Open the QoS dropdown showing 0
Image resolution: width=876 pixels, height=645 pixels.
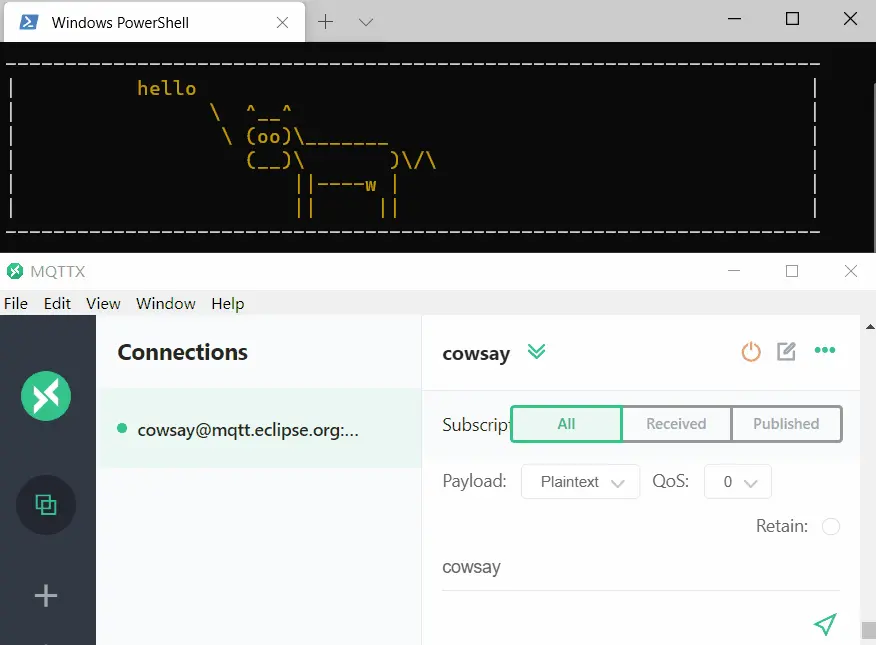pyautogui.click(x=738, y=481)
